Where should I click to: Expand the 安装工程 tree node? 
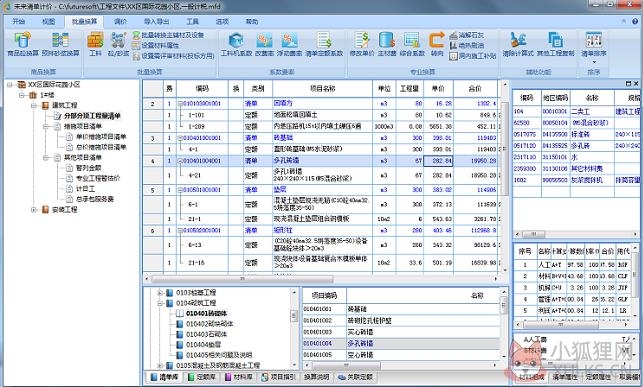tap(34, 209)
